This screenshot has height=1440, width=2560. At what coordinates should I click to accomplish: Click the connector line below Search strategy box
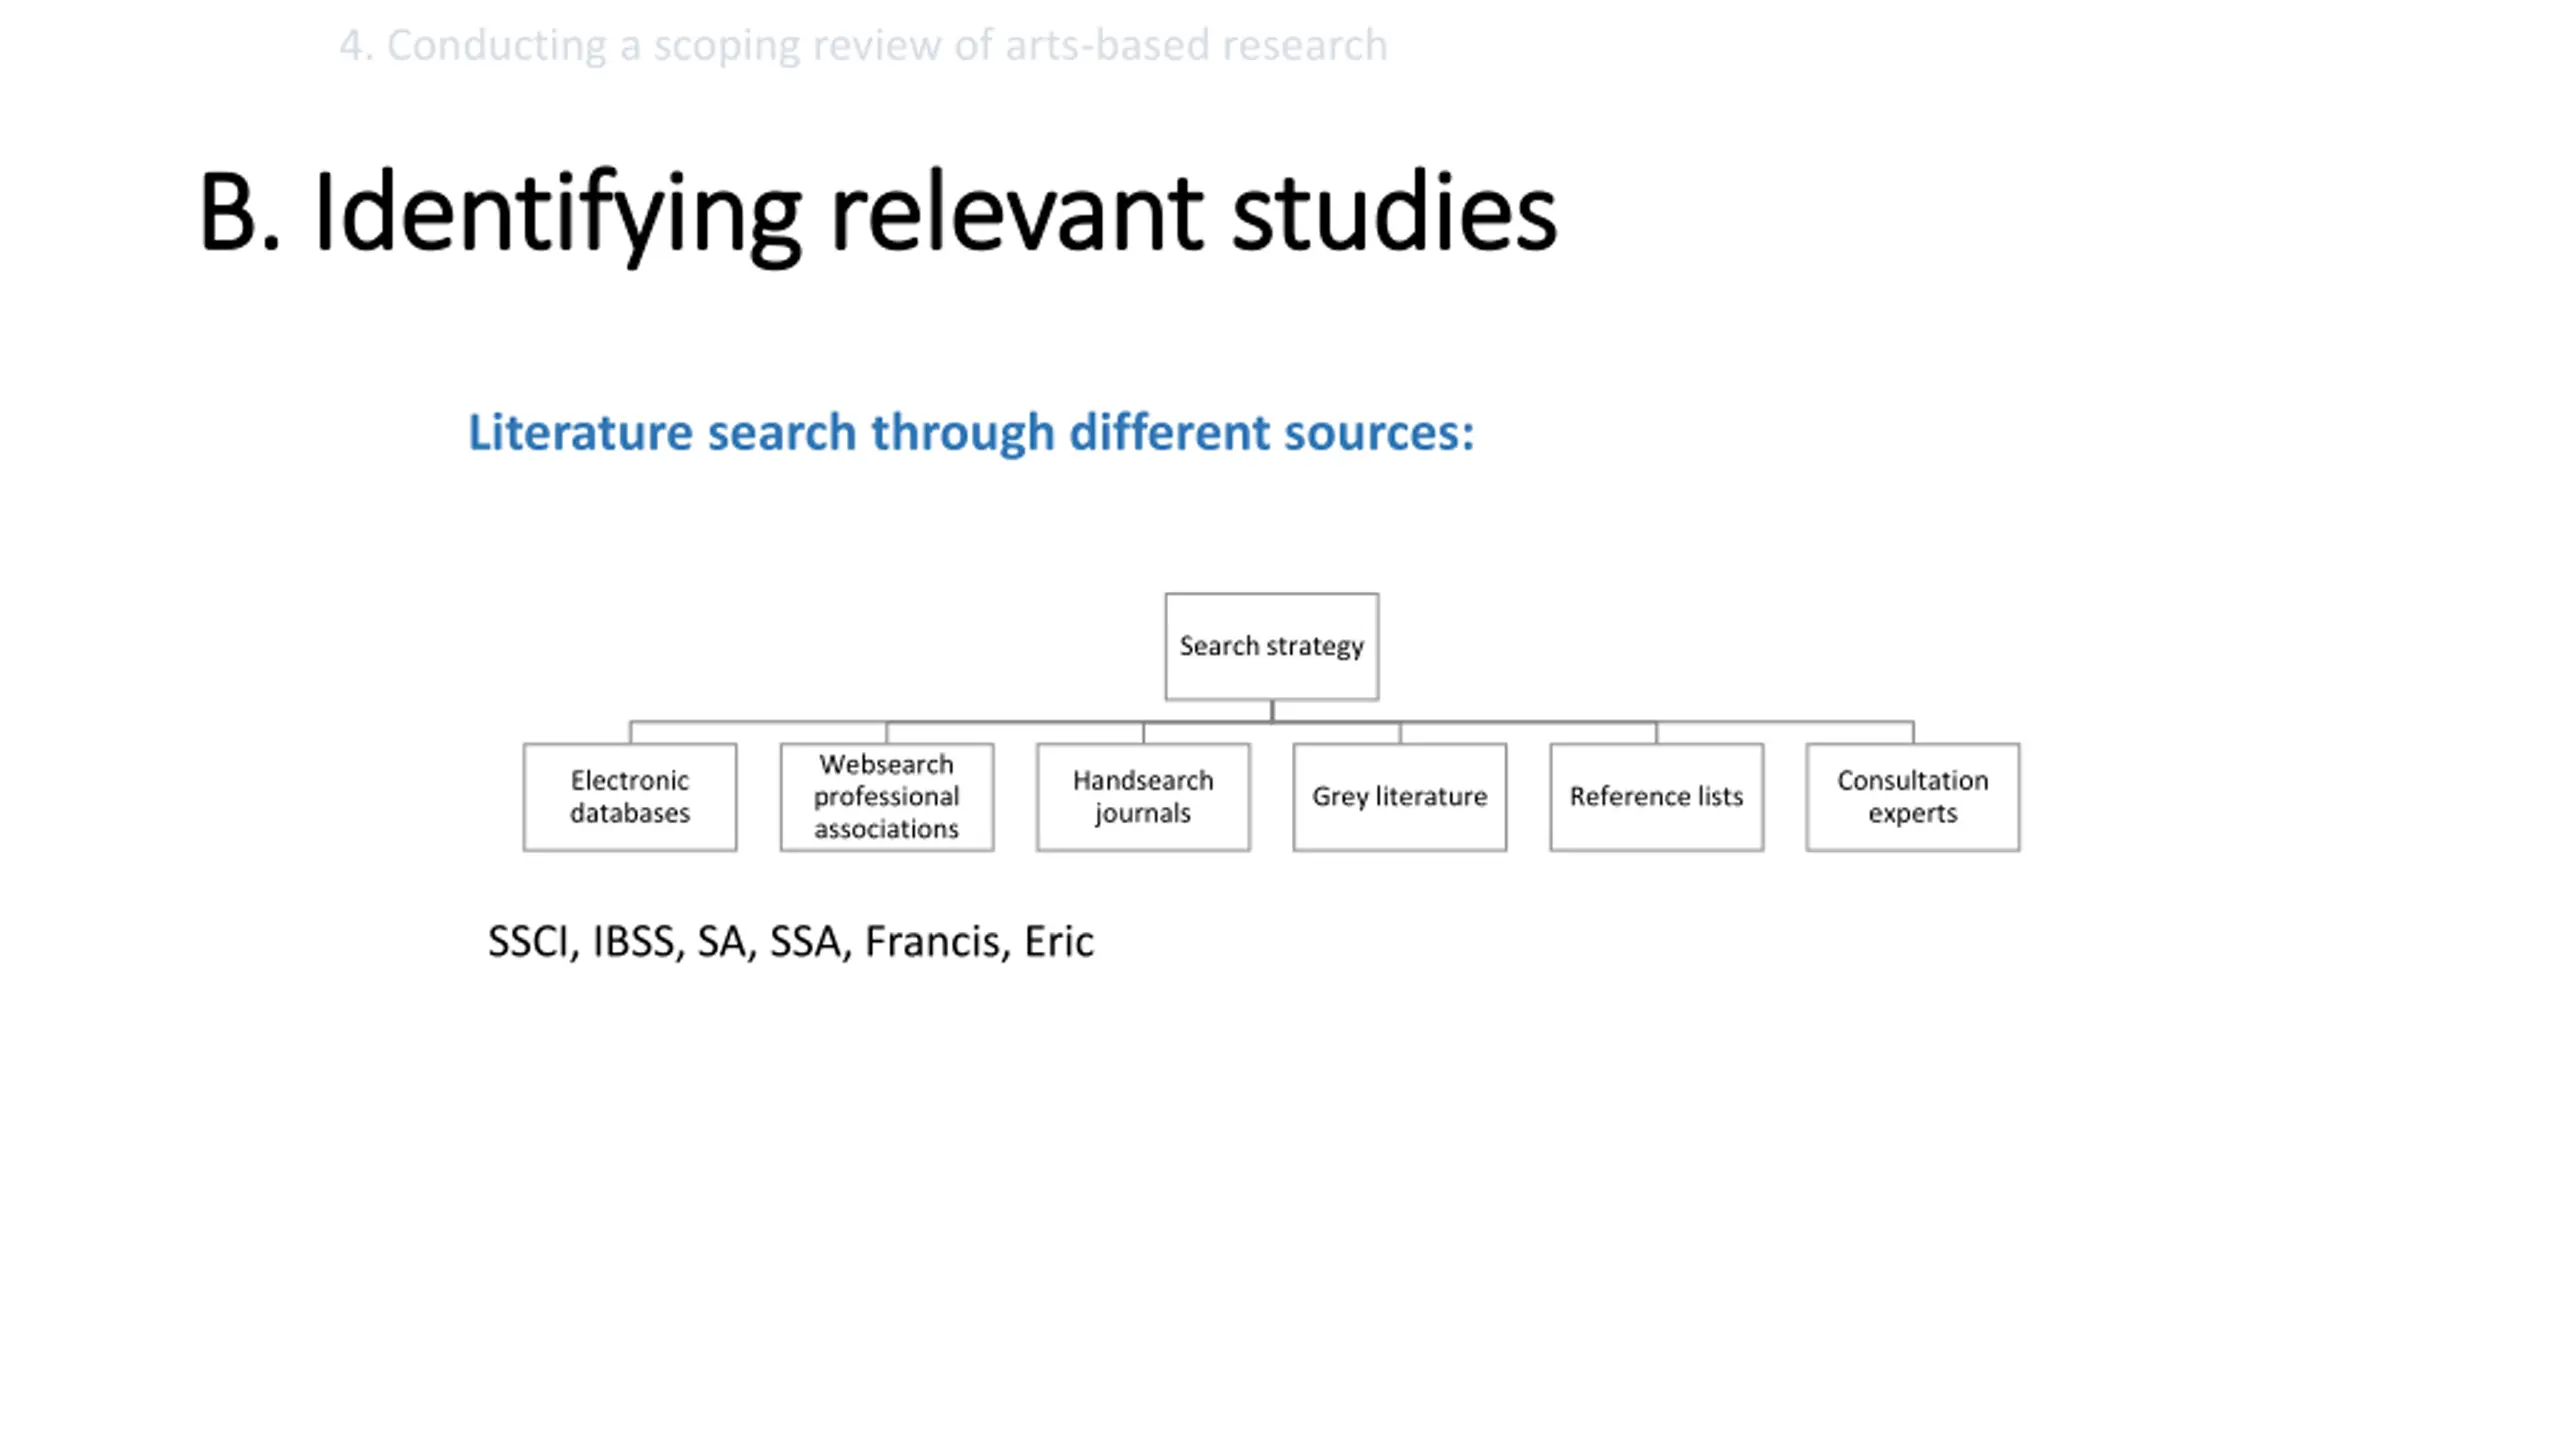[1272, 712]
